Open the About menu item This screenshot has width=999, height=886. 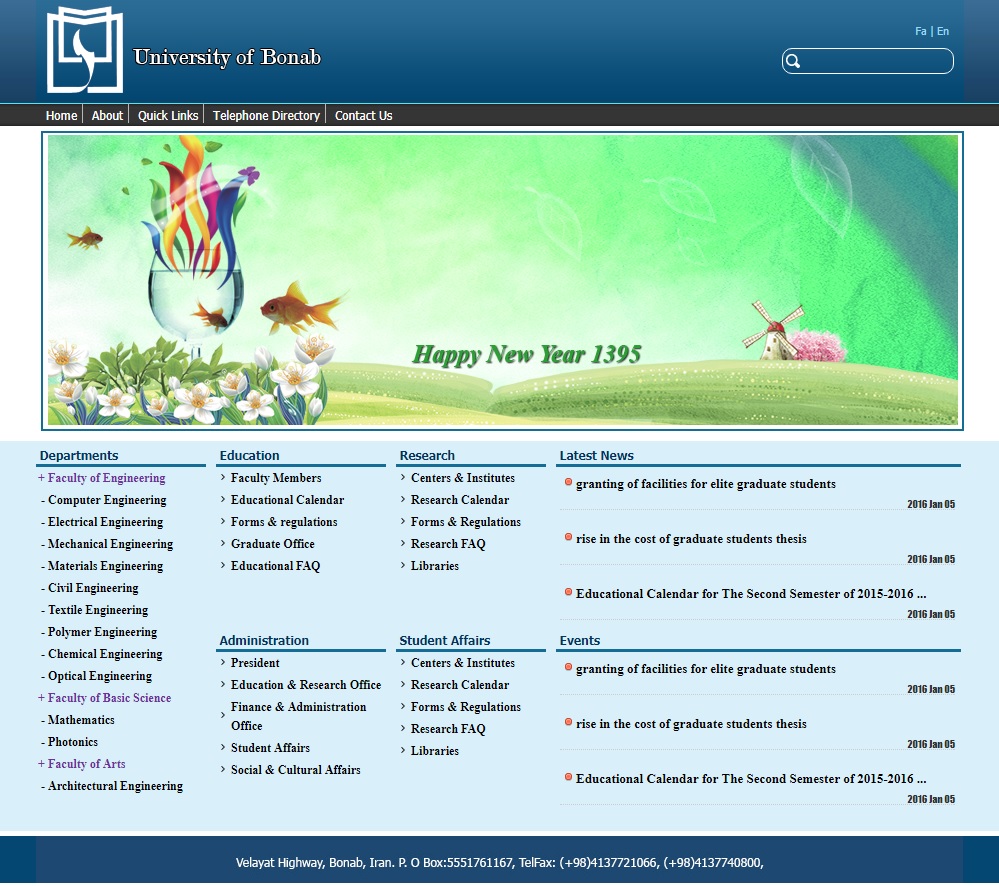pos(107,115)
